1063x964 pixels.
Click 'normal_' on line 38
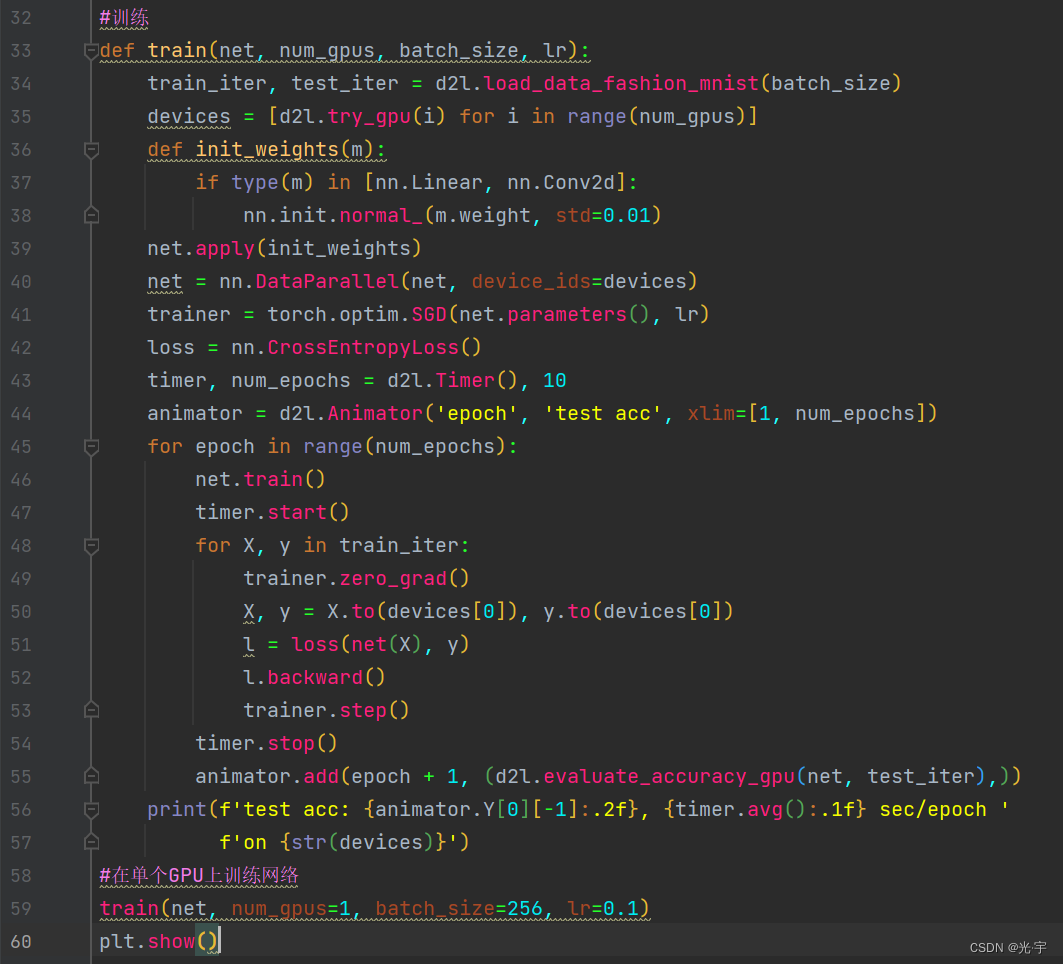coord(381,216)
